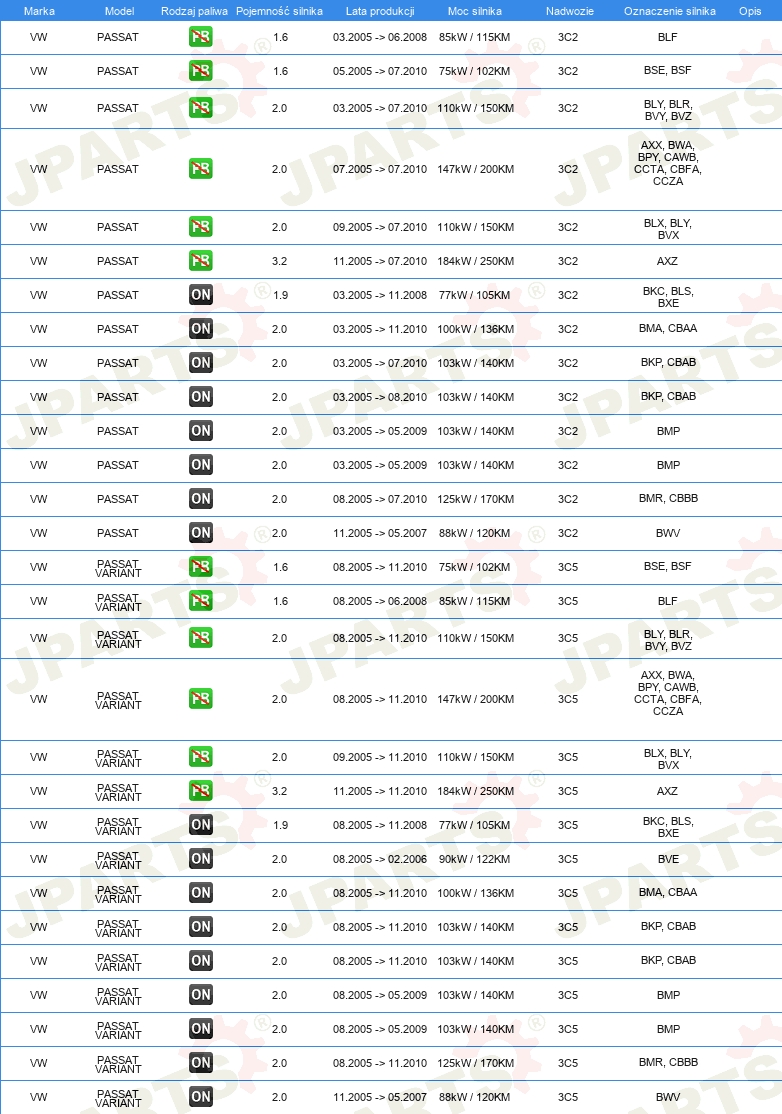
Task: Click engine capacity 3.2 in Passat Variant row
Action: coord(280,791)
